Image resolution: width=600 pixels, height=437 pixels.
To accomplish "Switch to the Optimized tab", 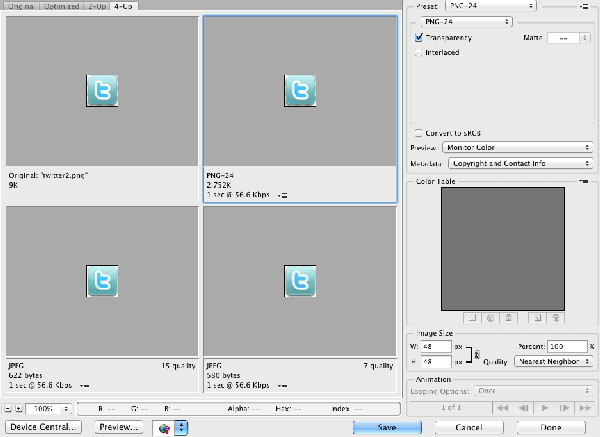I will pos(61,6).
